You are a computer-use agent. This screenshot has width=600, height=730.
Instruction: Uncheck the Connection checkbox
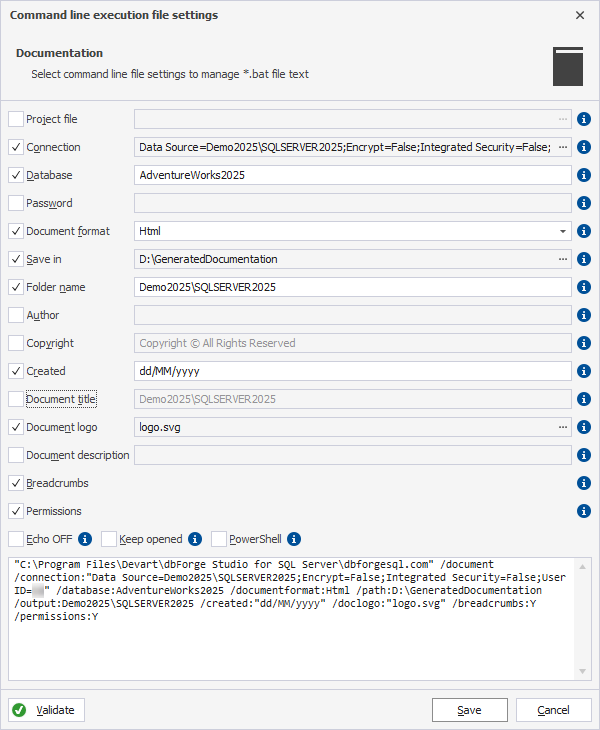[16, 147]
